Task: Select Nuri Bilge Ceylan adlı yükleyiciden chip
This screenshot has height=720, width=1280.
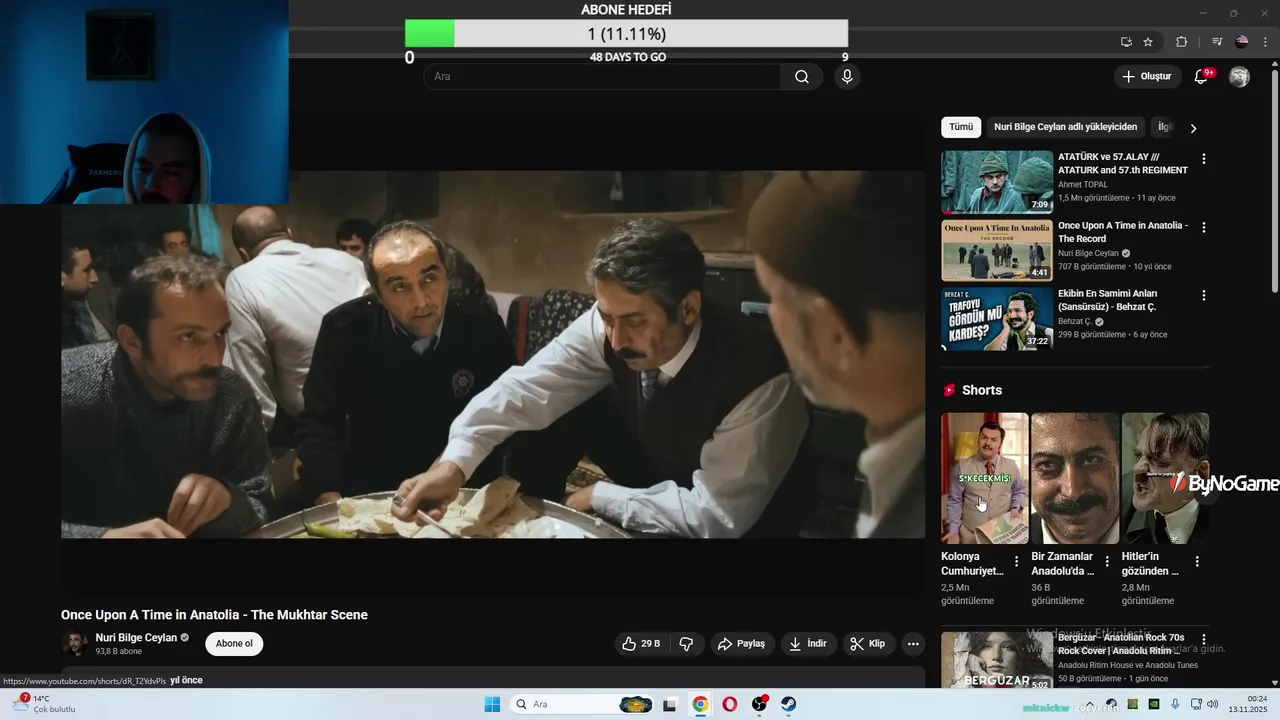Action: [x=1066, y=127]
